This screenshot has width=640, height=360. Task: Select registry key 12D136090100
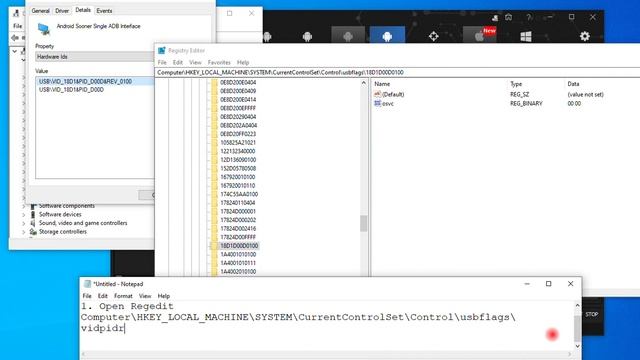point(238,160)
